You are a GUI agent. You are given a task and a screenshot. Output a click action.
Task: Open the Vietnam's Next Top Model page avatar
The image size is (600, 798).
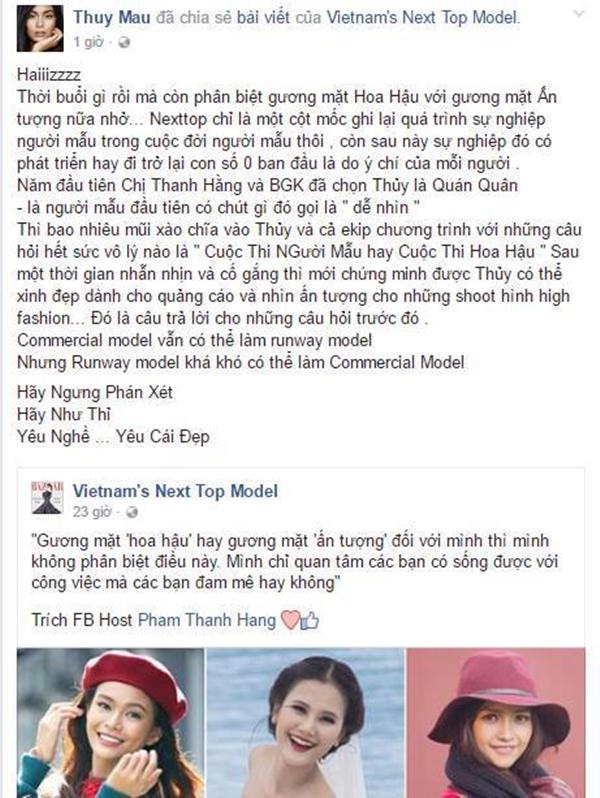tap(47, 497)
